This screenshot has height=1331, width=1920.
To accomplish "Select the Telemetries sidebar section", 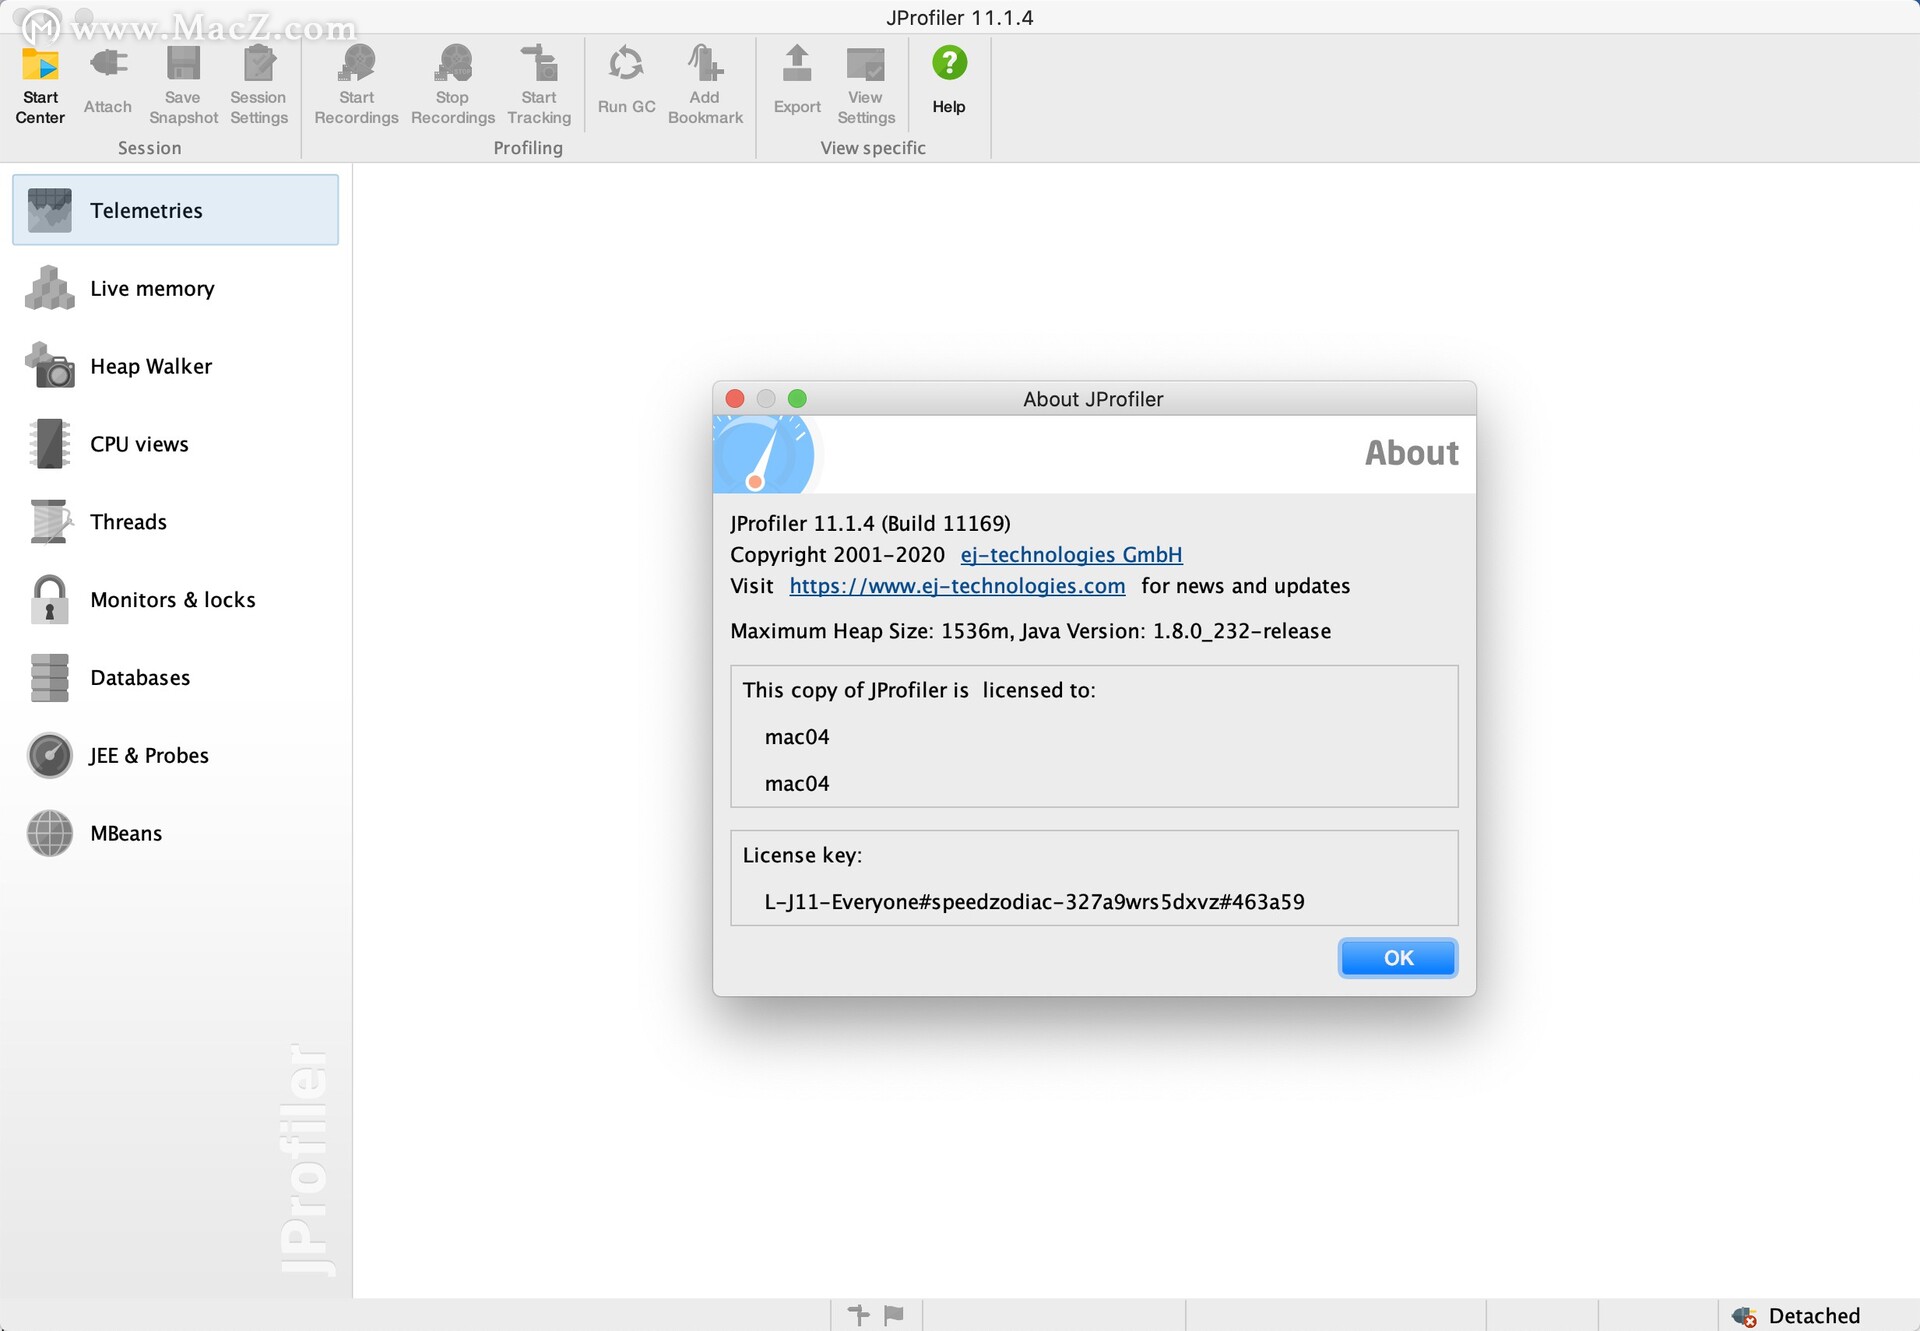I will point(175,210).
